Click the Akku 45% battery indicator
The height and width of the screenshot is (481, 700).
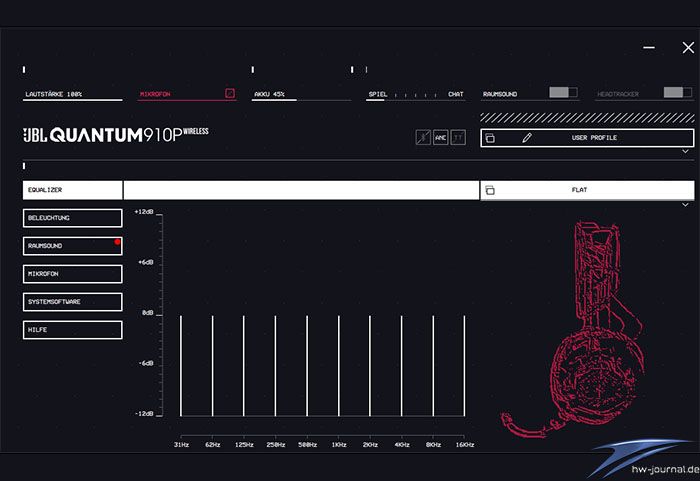(301, 95)
